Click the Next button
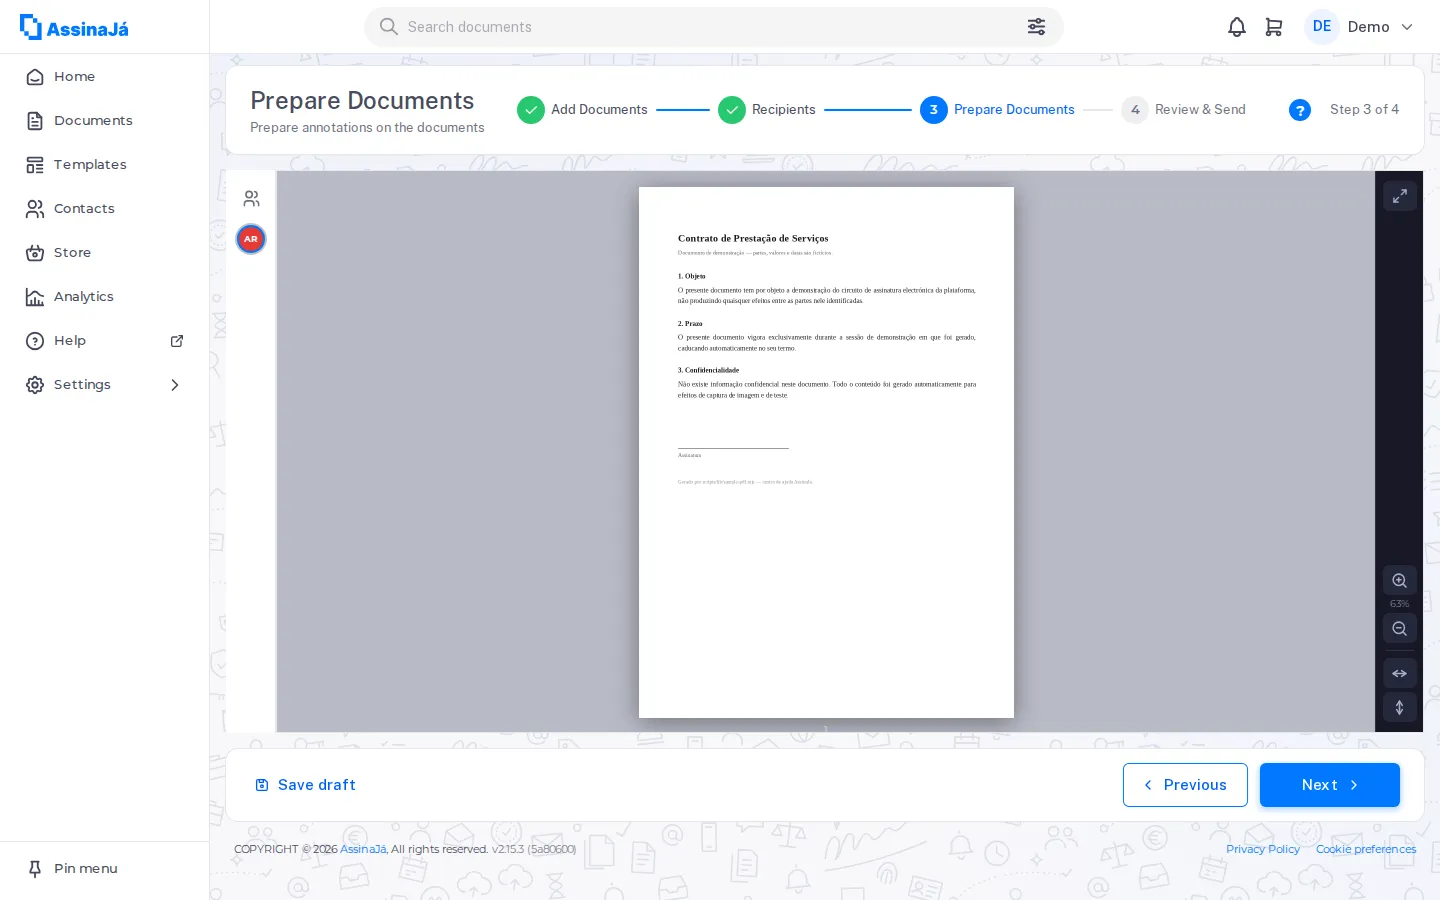This screenshot has width=1440, height=900. [1329, 785]
